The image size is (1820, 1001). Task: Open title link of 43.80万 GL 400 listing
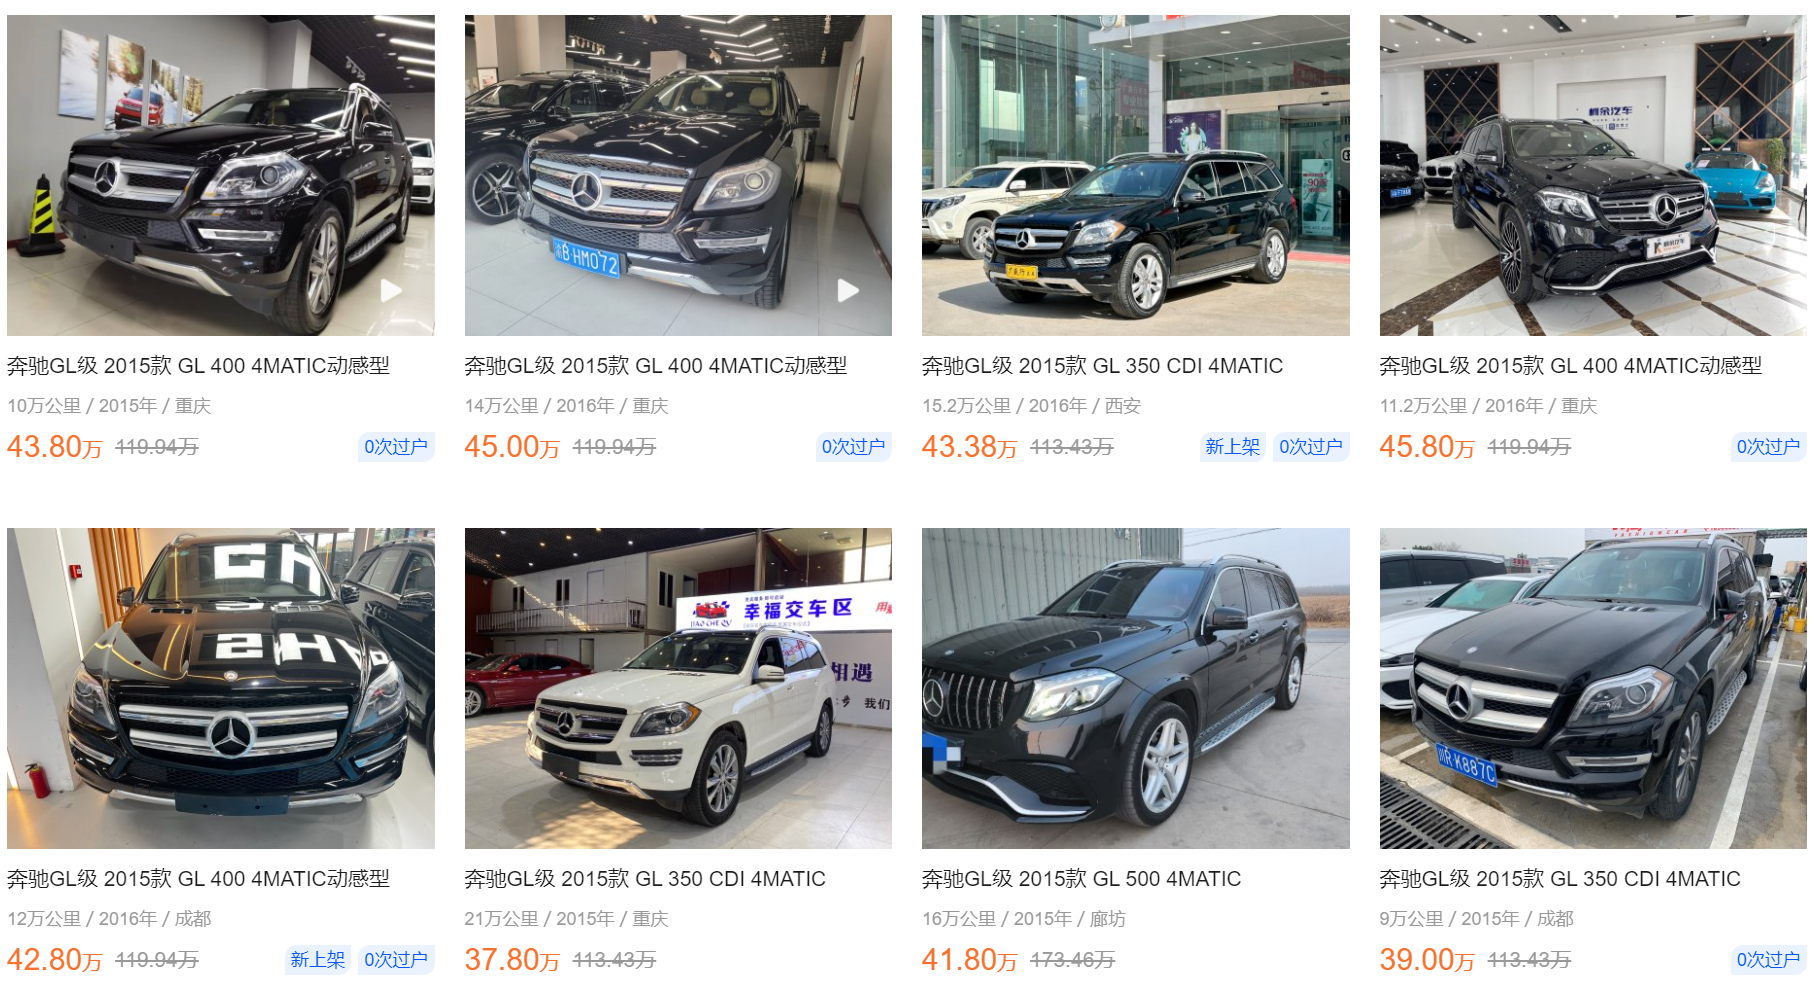click(x=198, y=366)
